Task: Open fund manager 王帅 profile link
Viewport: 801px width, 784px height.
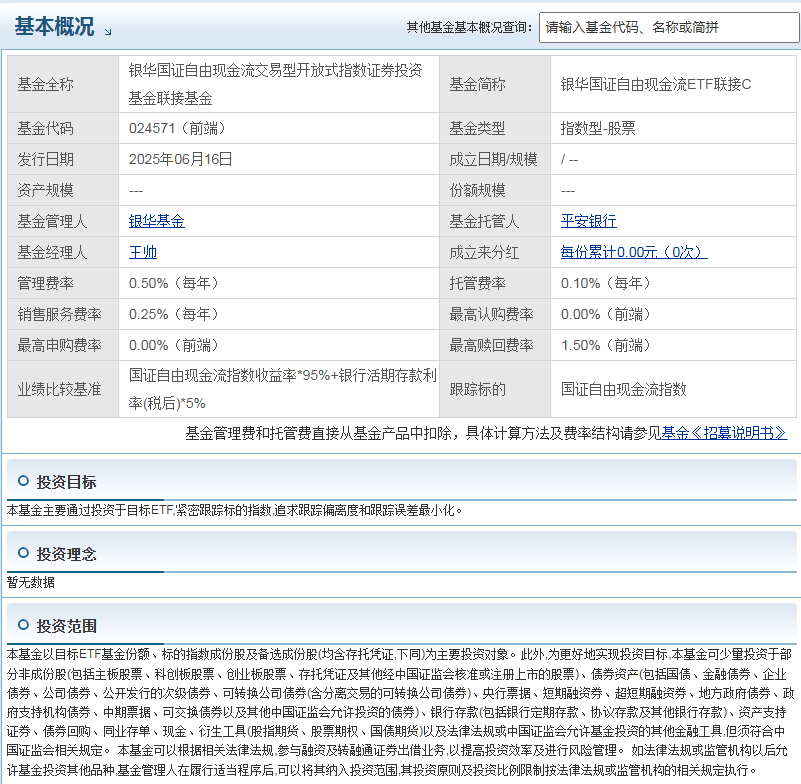Action: [x=143, y=252]
